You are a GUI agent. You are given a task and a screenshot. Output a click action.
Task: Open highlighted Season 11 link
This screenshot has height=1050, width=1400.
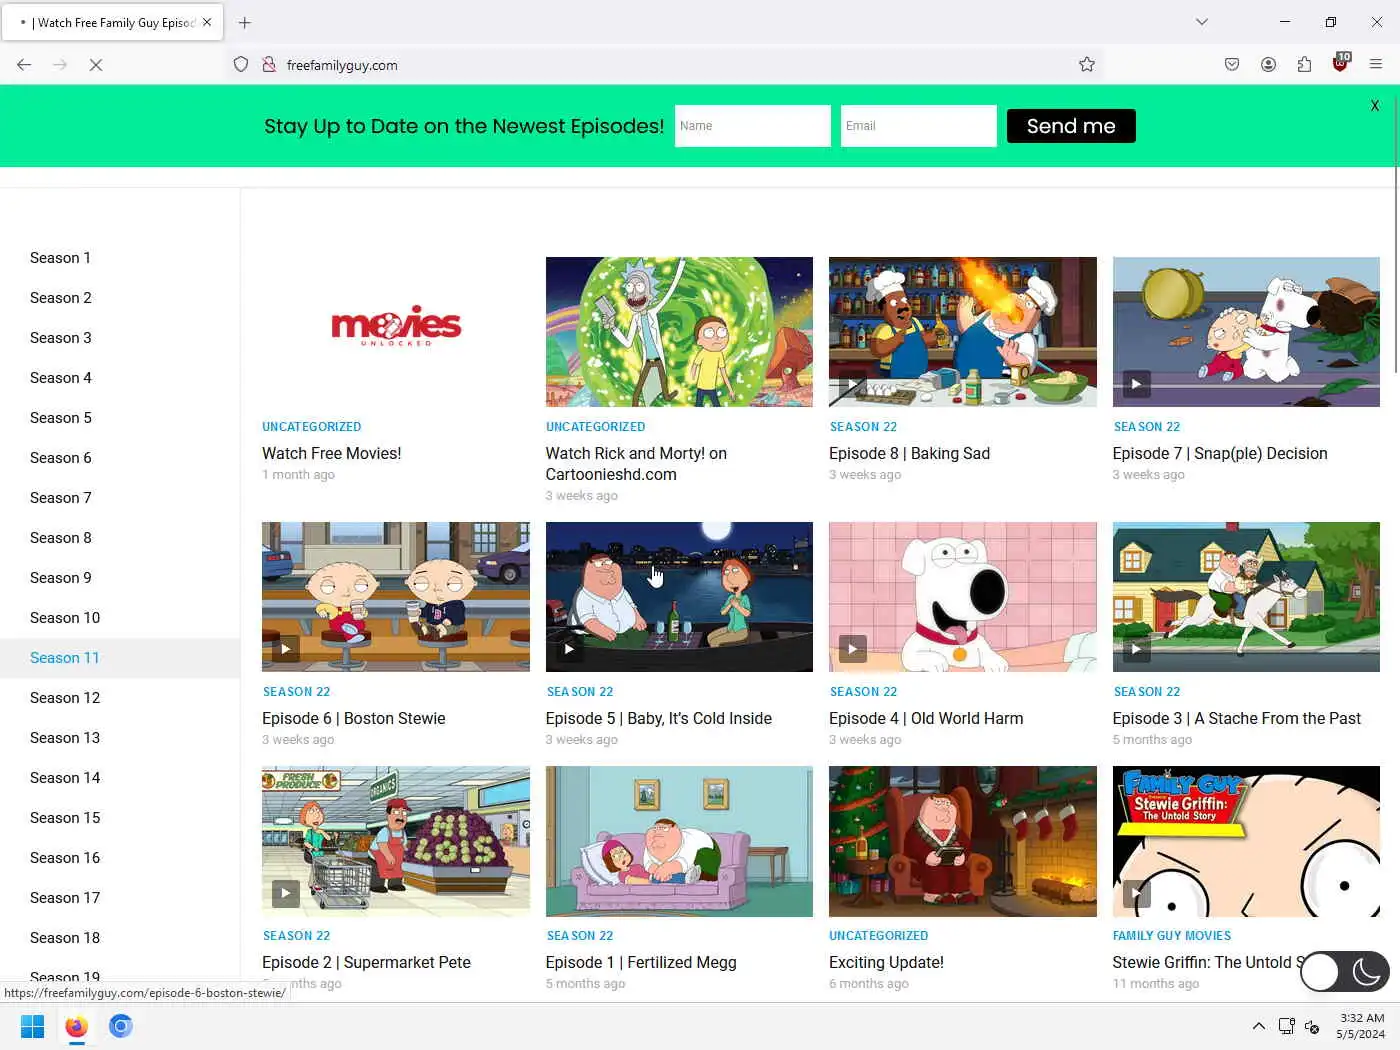pos(65,658)
